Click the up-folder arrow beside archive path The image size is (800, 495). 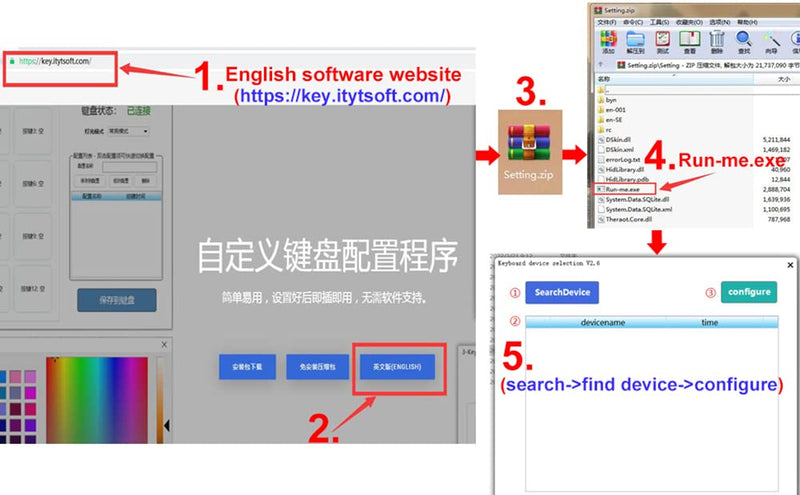click(x=601, y=65)
